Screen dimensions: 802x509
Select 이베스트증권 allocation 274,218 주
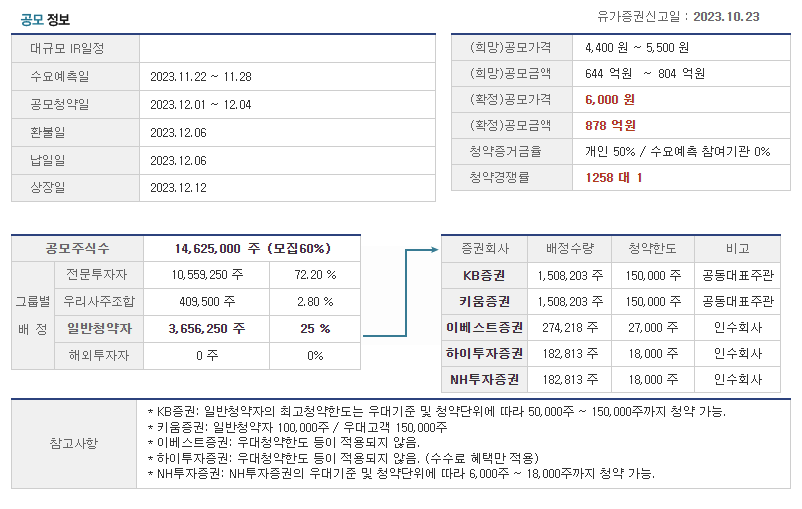[570, 327]
